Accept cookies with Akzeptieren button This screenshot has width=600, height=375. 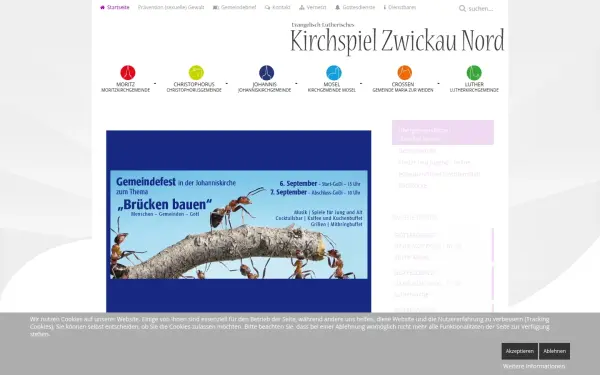pos(520,351)
